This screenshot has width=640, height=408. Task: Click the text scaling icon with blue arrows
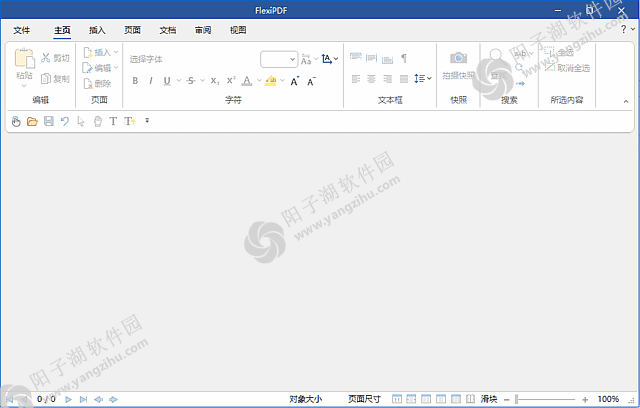(x=327, y=59)
